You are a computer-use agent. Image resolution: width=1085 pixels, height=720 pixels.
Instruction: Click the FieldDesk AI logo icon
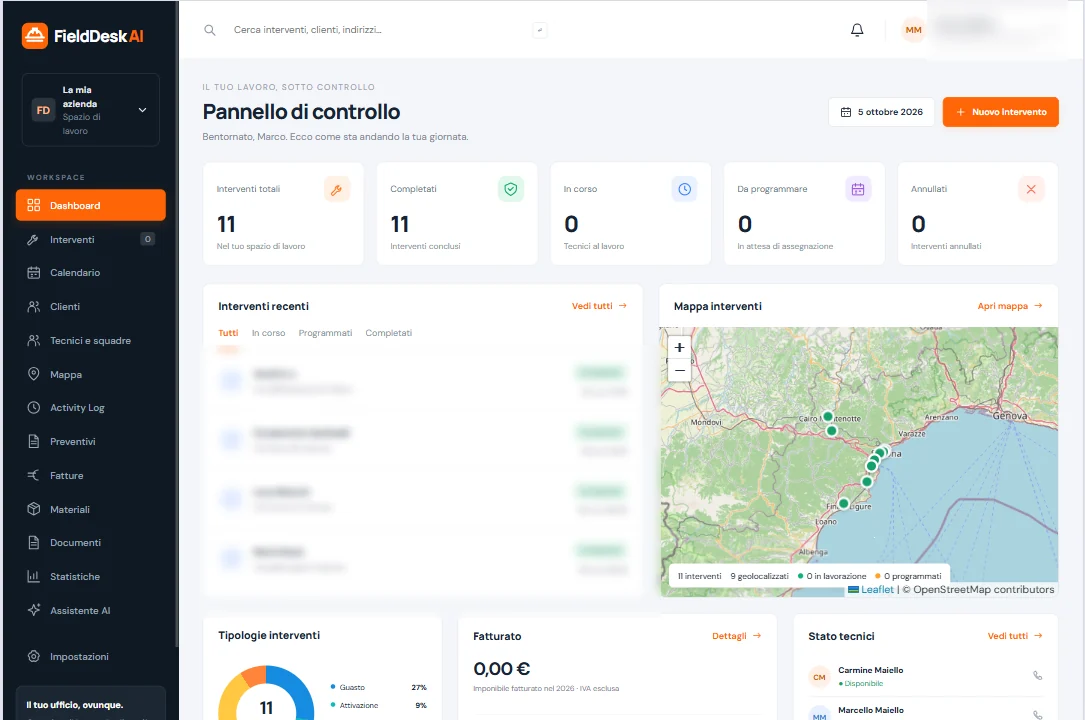(x=35, y=36)
